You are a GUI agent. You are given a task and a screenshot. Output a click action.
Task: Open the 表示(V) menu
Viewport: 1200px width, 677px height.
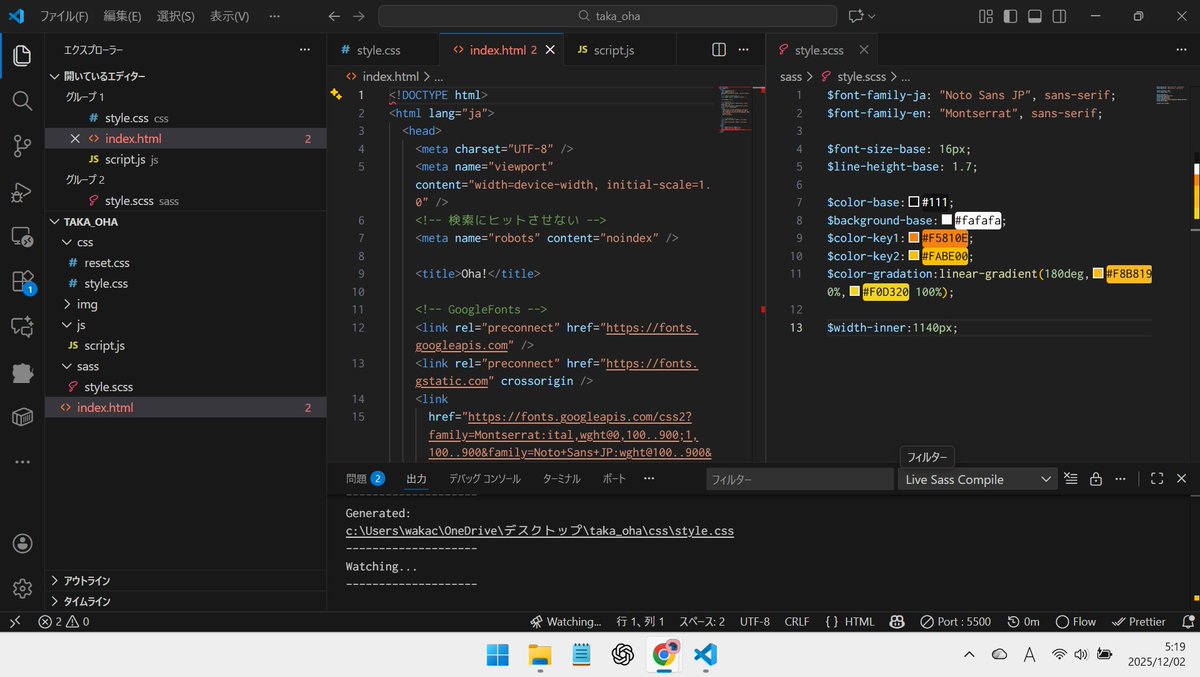tap(230, 16)
